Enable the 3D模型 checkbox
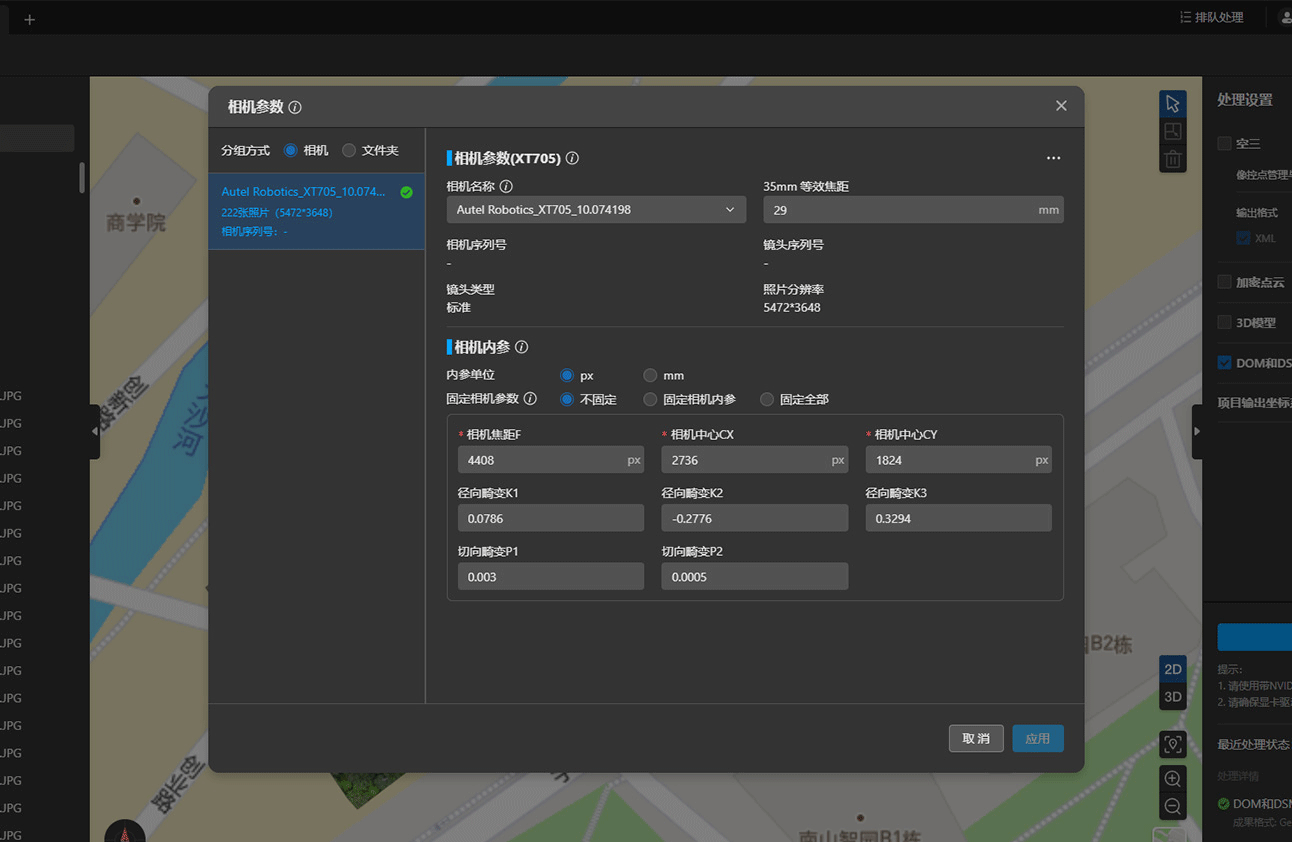This screenshot has height=842, width=1292. 1224,322
